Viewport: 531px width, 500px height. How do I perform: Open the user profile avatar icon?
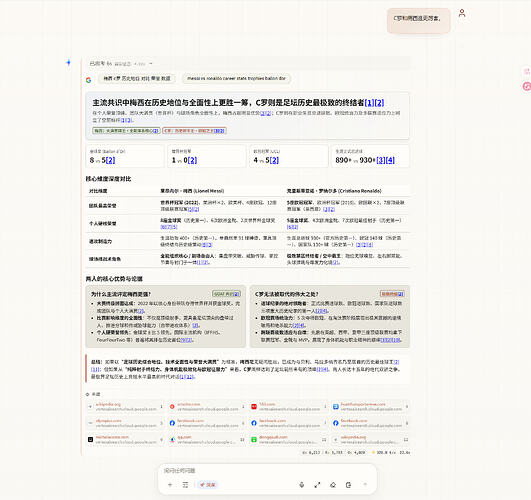click(x=462, y=13)
